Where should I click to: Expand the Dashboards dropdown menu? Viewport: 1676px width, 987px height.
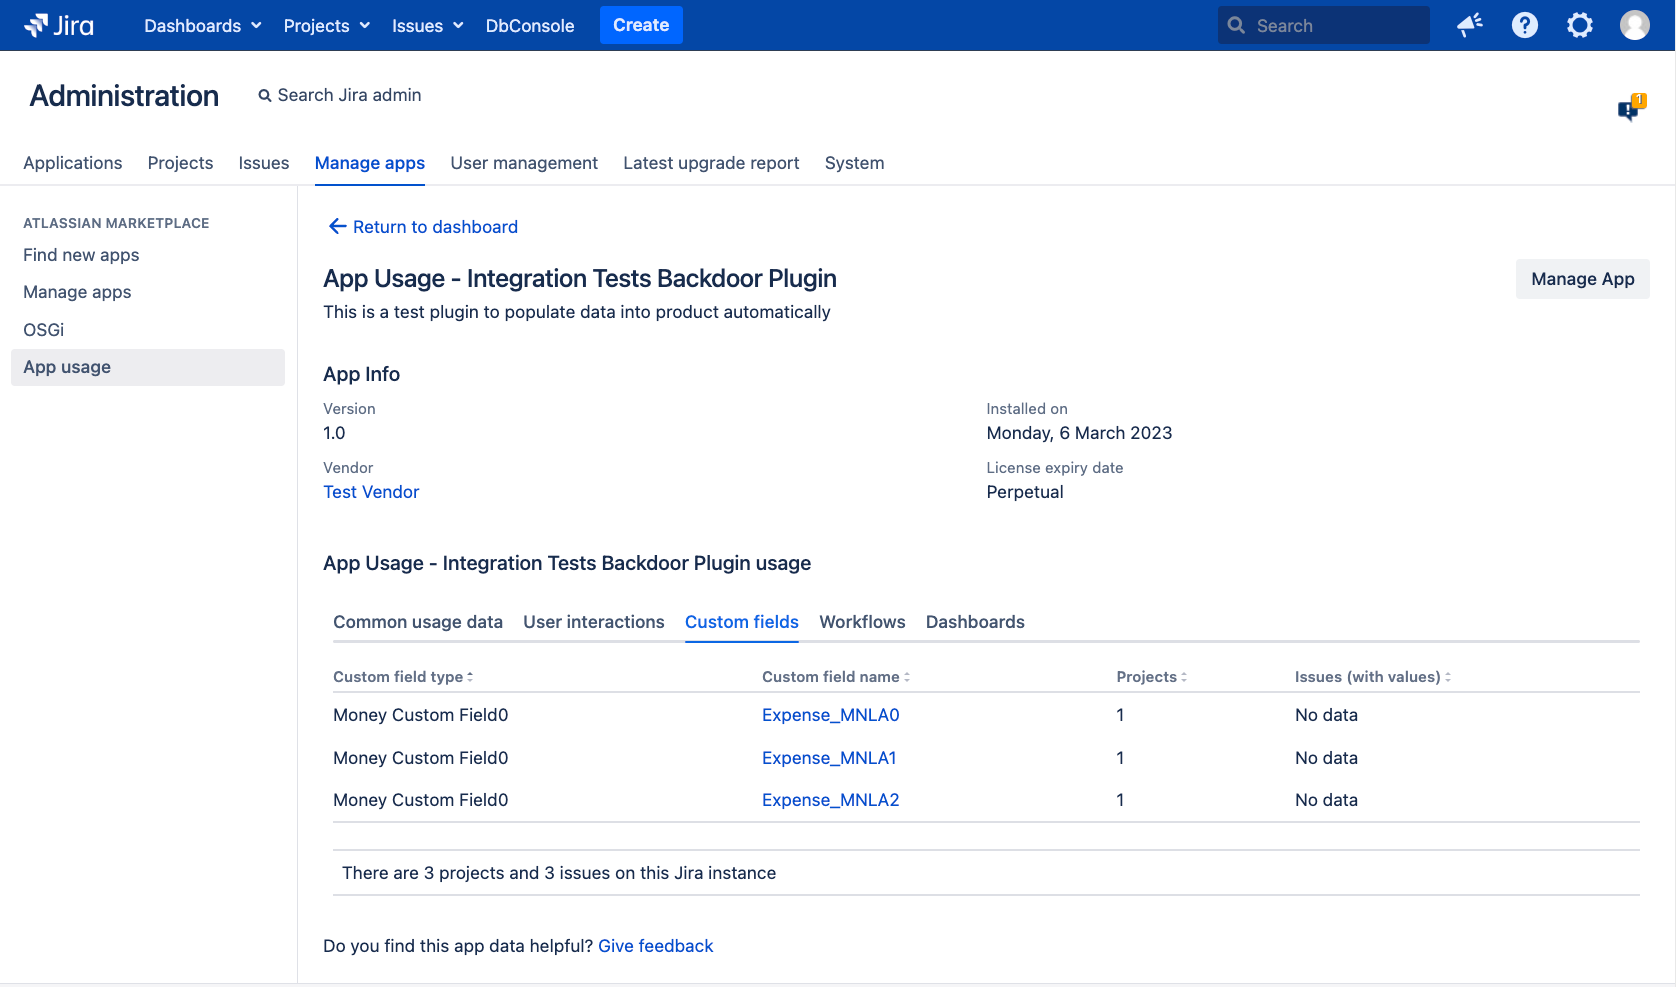[x=202, y=26]
